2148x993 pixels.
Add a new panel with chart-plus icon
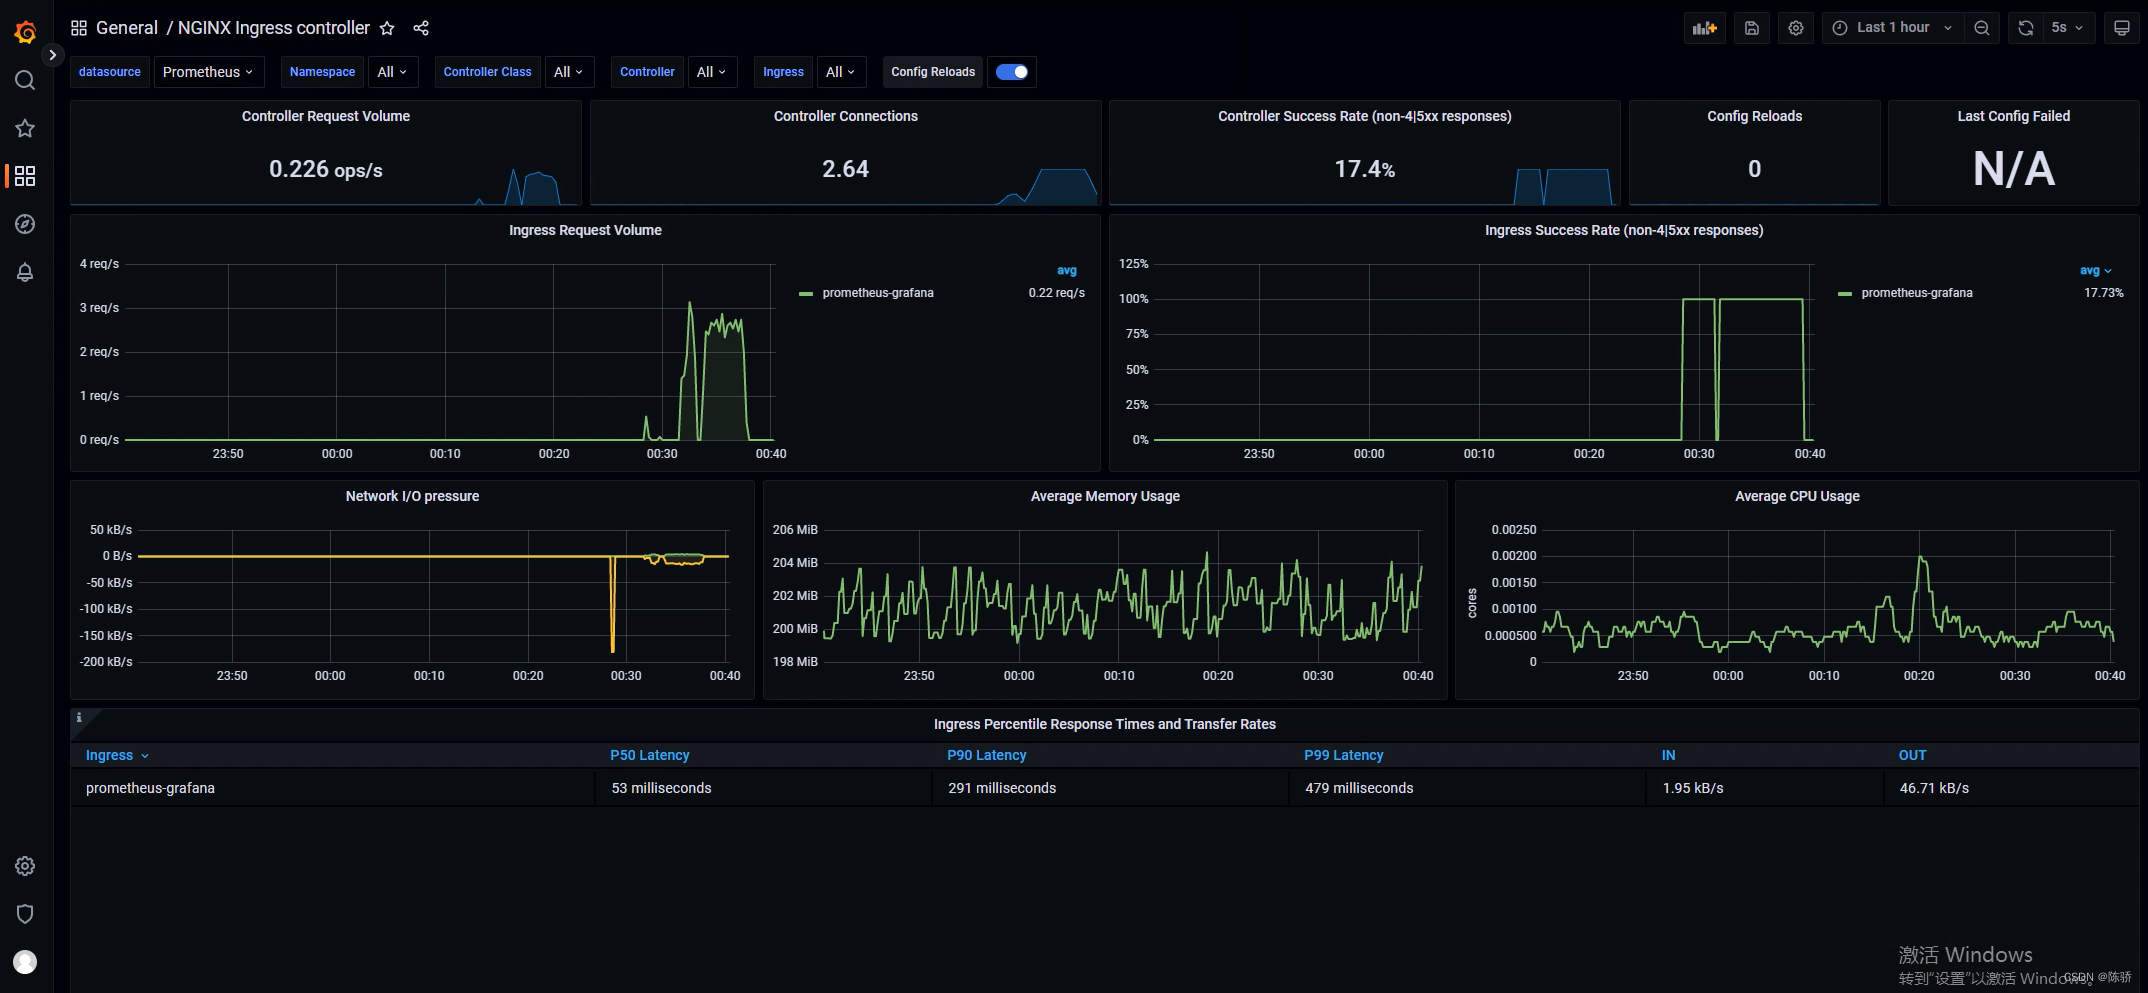coord(1705,28)
